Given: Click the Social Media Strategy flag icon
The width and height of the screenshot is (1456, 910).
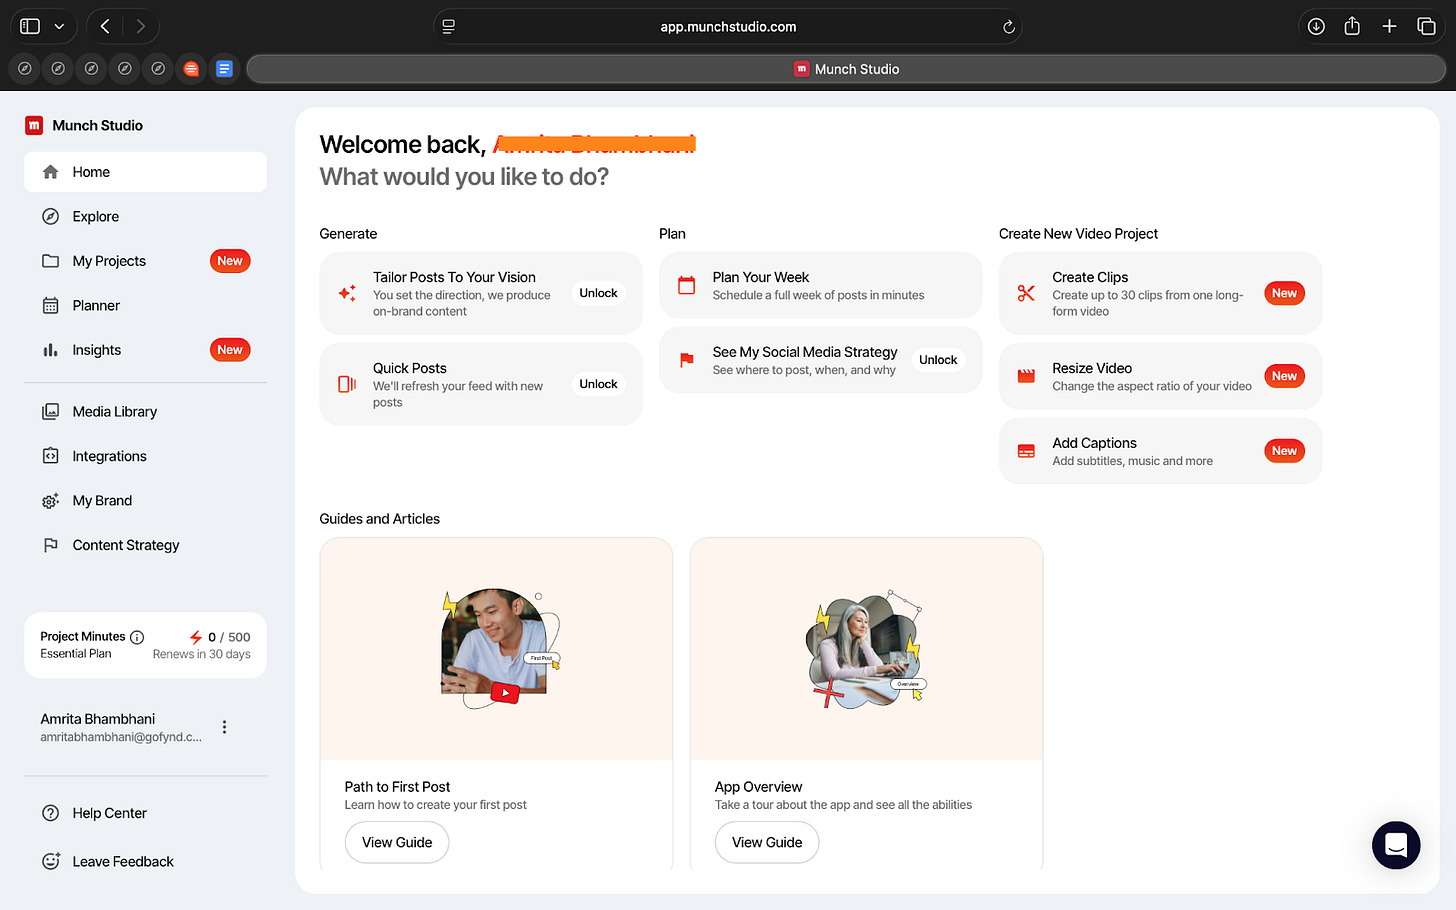Looking at the screenshot, I should 687,360.
